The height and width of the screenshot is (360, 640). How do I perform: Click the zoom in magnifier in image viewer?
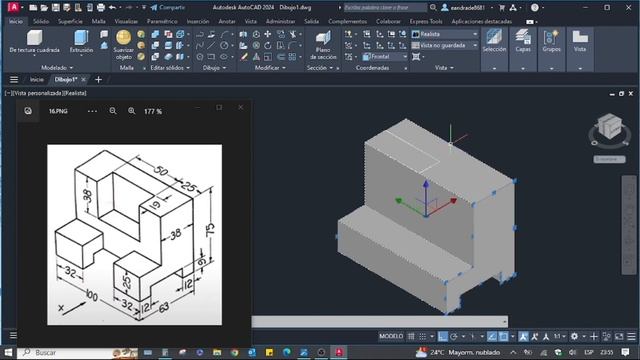click(x=131, y=111)
